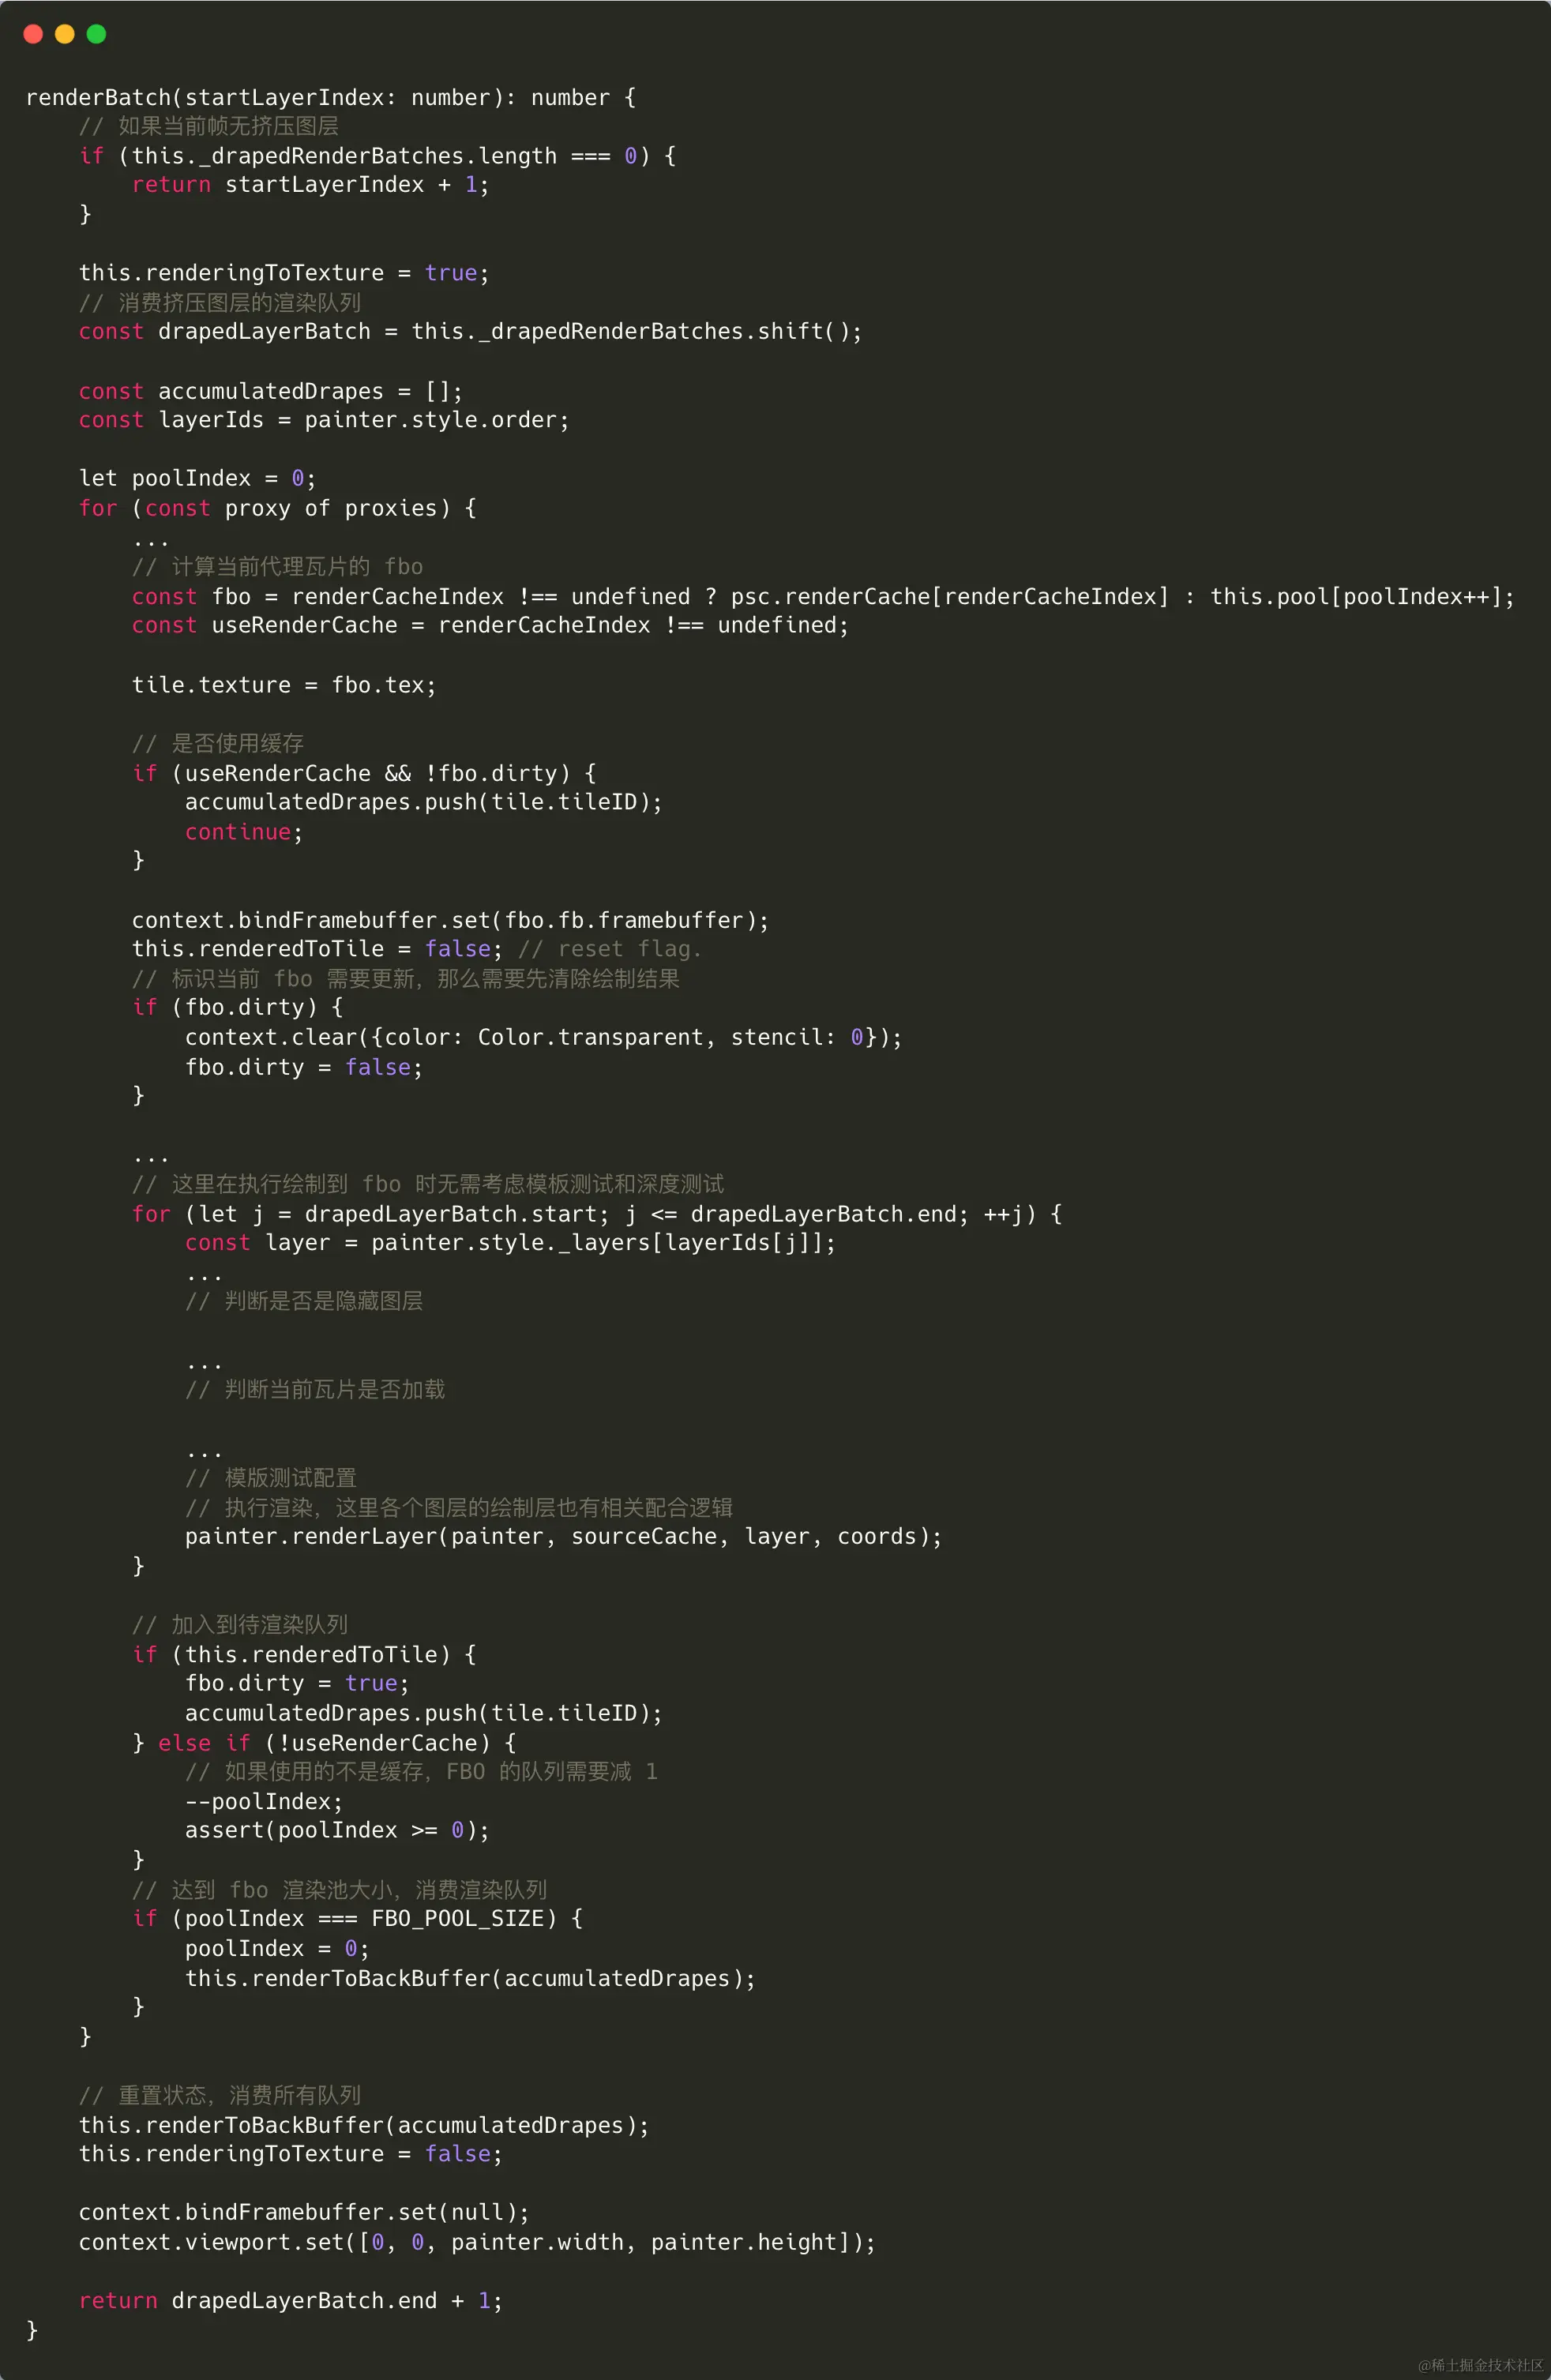Screen dimensions: 1551x2380
Task: Click the comment '模版测试配置'
Action: click(271, 1478)
